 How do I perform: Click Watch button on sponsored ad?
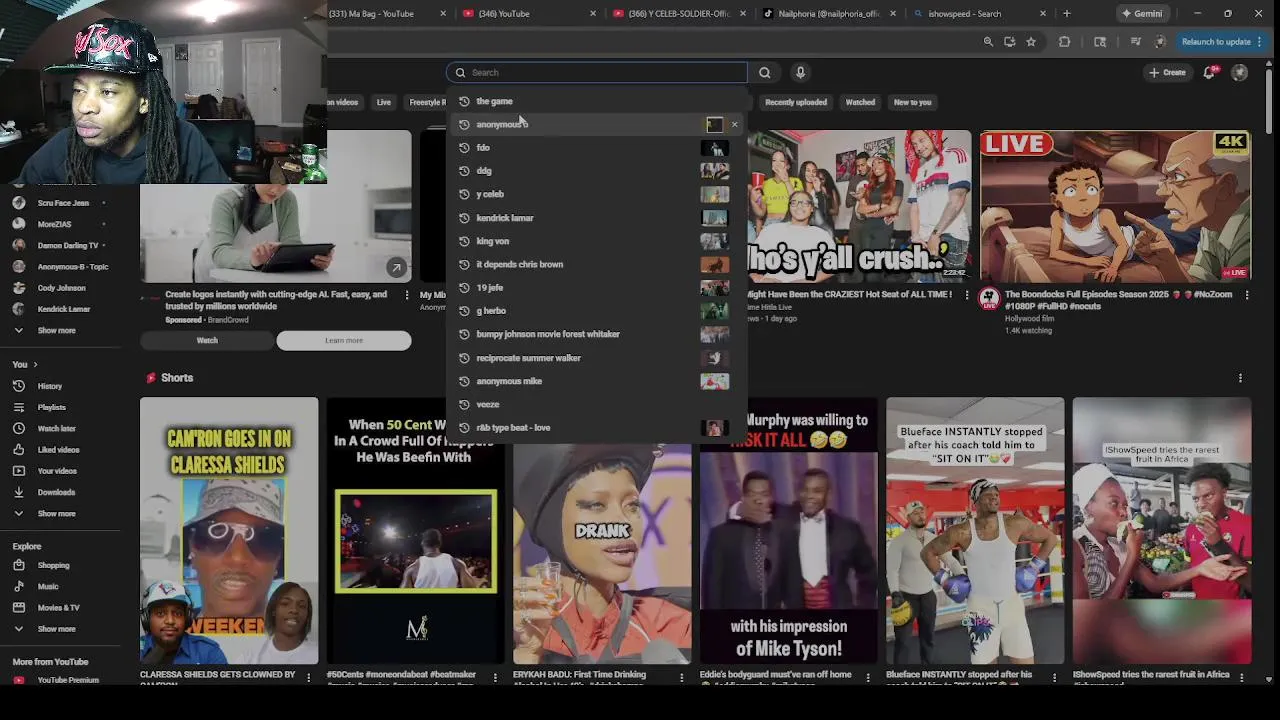click(207, 341)
